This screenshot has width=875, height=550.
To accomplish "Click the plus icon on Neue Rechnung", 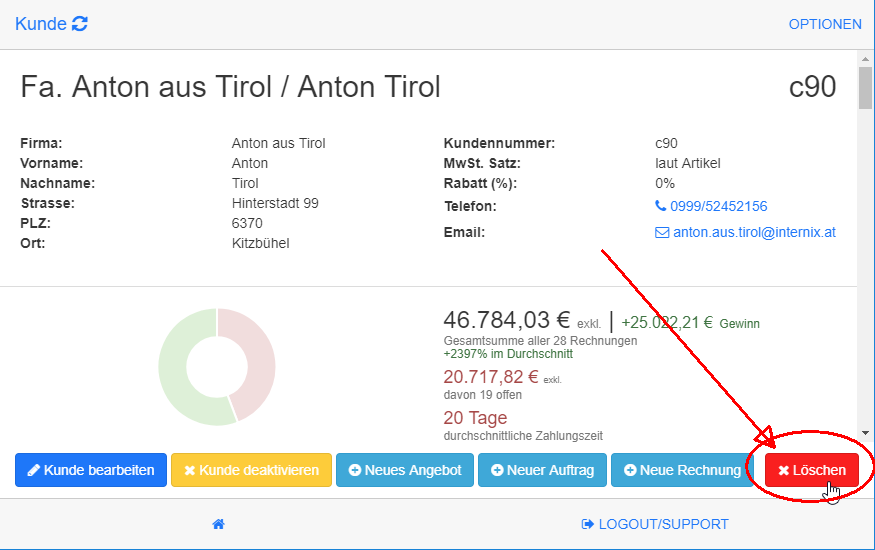I will coord(630,470).
